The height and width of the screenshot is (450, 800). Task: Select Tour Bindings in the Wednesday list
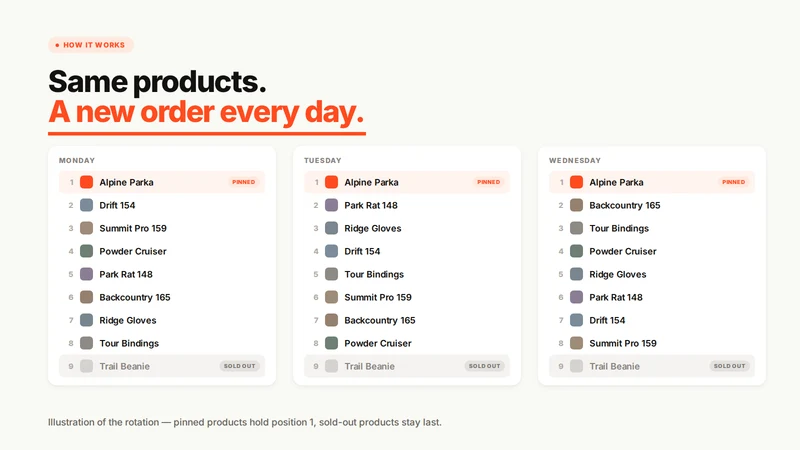click(652, 228)
